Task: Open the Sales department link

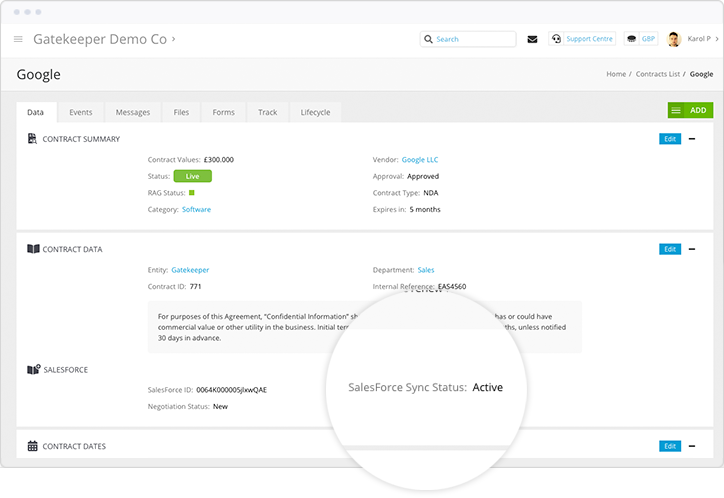Action: coord(426,270)
